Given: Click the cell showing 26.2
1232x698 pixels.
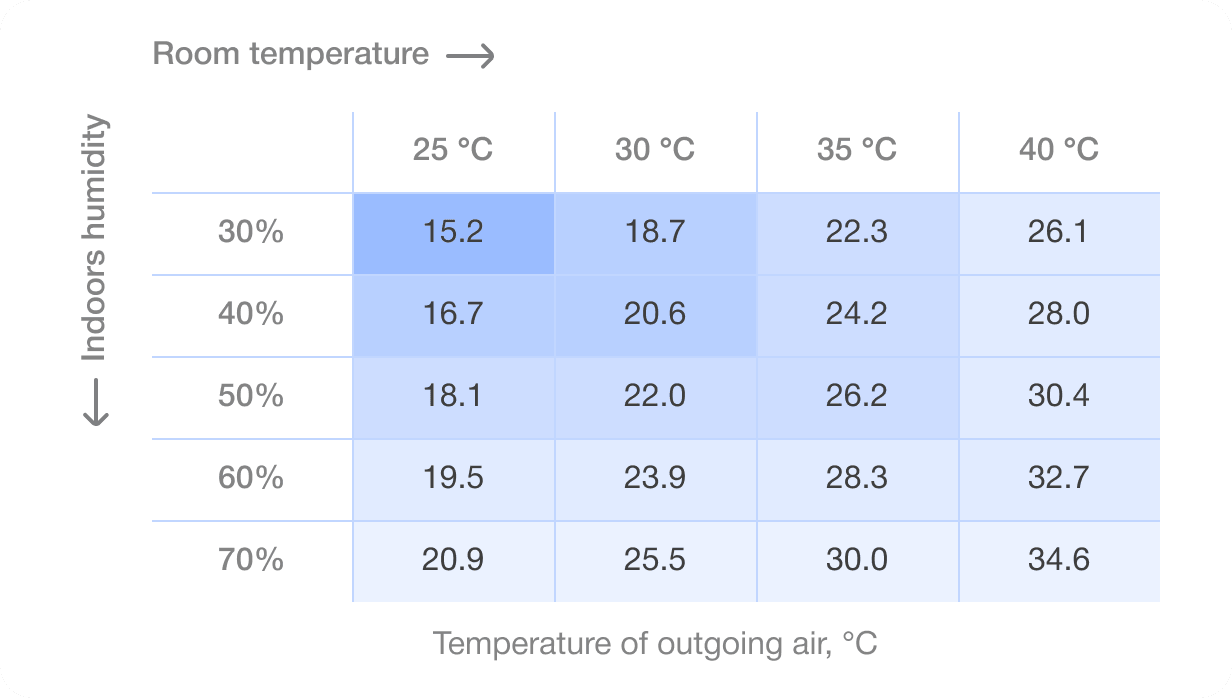Looking at the screenshot, I should click(x=857, y=397).
